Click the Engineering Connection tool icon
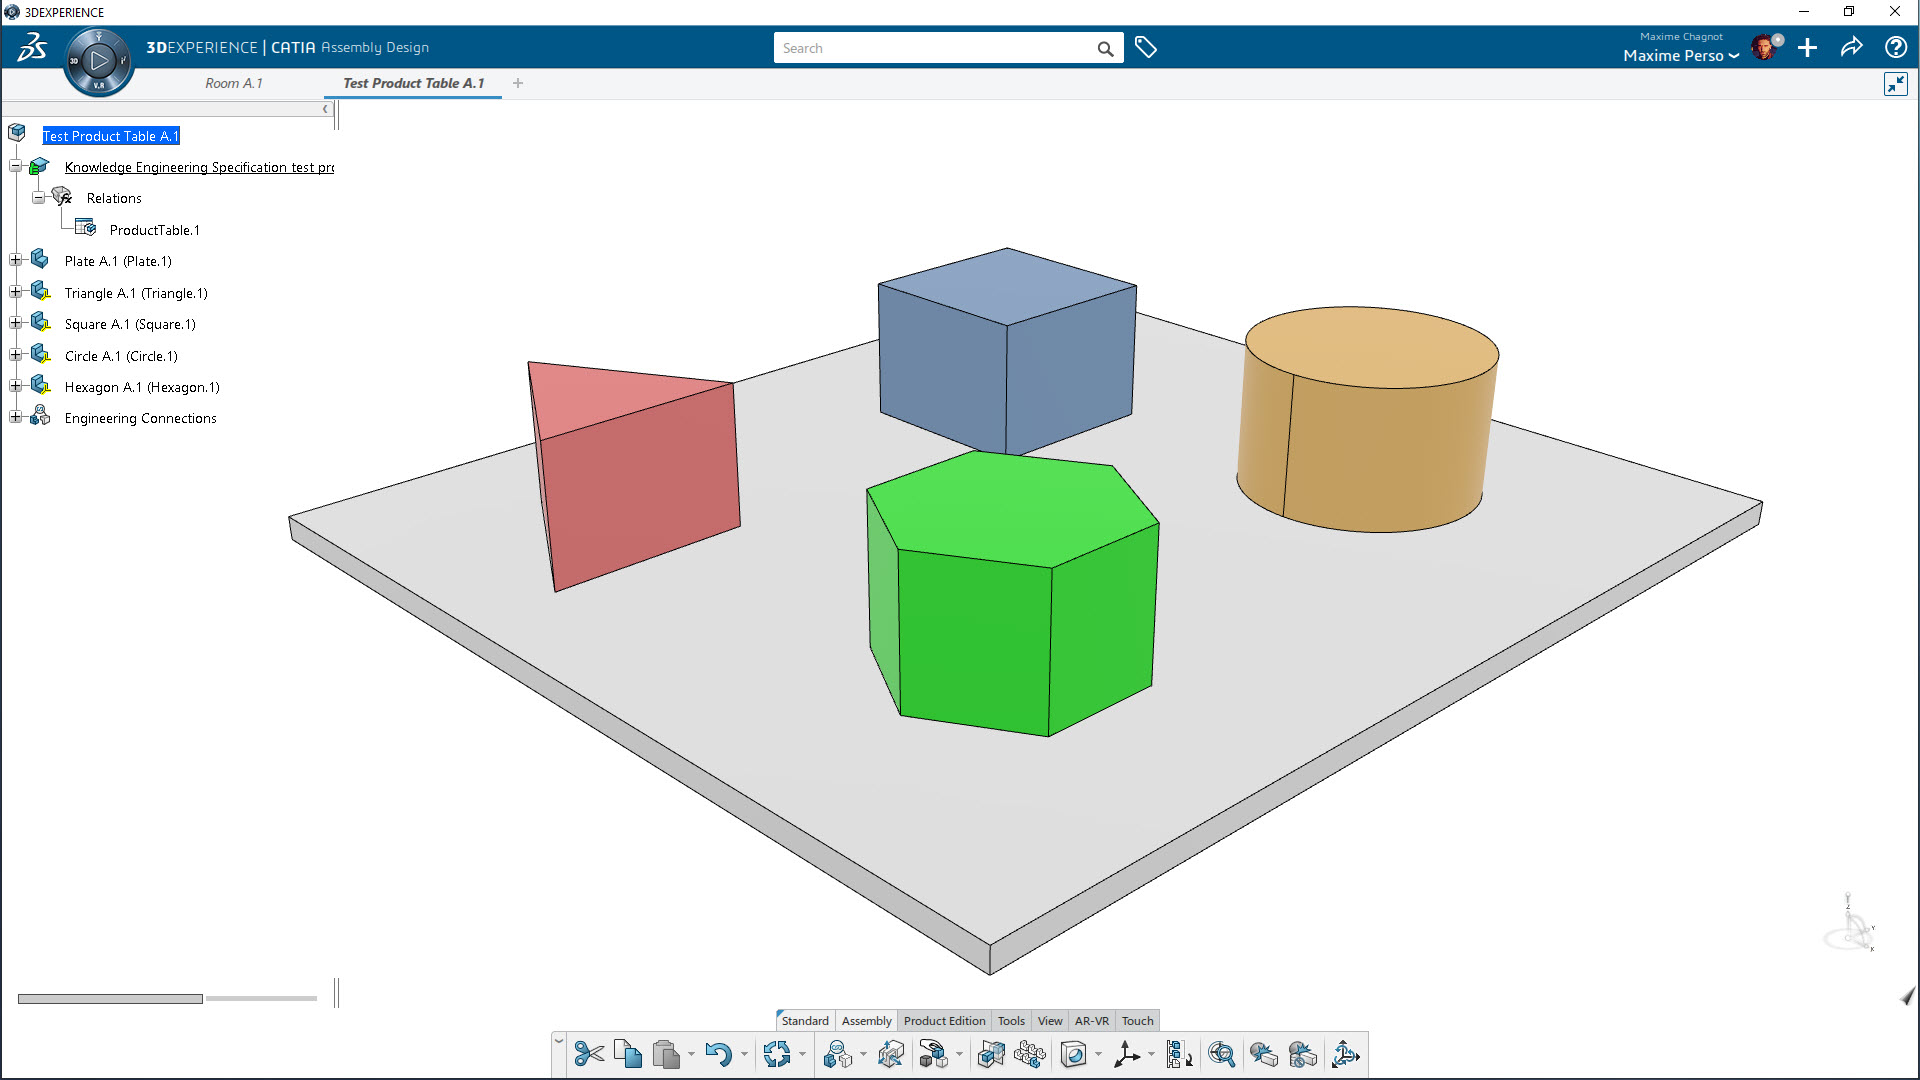Viewport: 1920px width, 1080px height. [837, 1054]
